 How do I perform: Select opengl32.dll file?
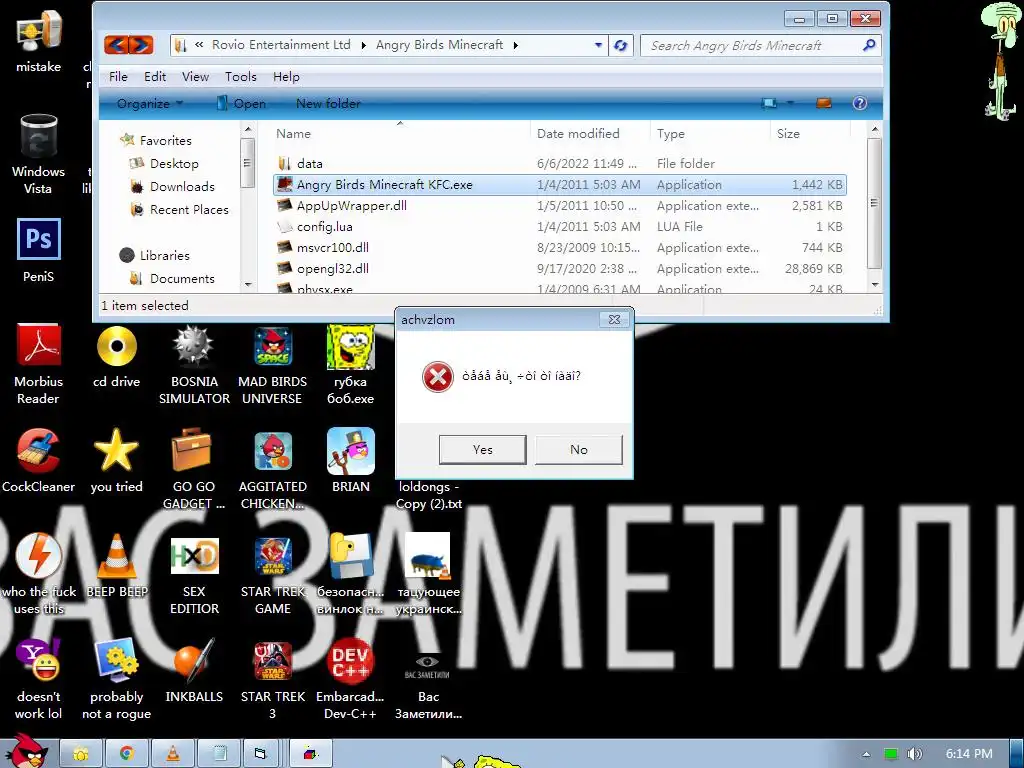(x=560, y=268)
